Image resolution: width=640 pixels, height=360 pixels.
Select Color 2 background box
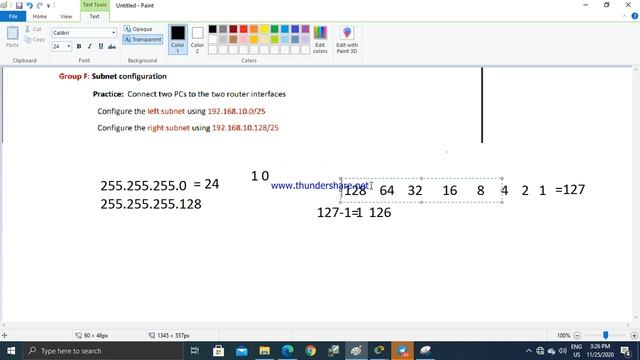pos(197,39)
